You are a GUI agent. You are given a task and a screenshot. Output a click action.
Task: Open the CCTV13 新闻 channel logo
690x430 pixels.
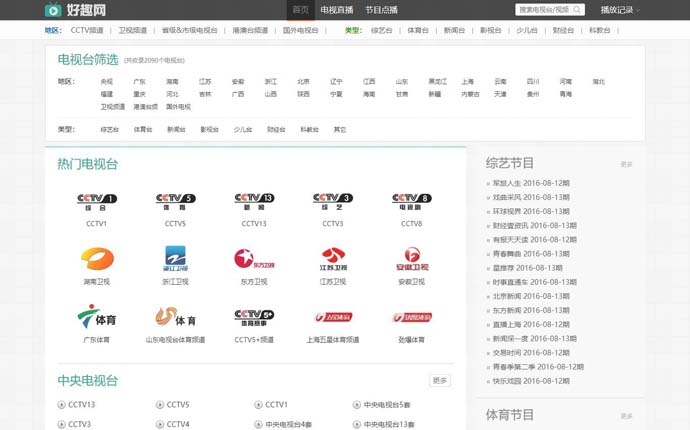point(254,202)
